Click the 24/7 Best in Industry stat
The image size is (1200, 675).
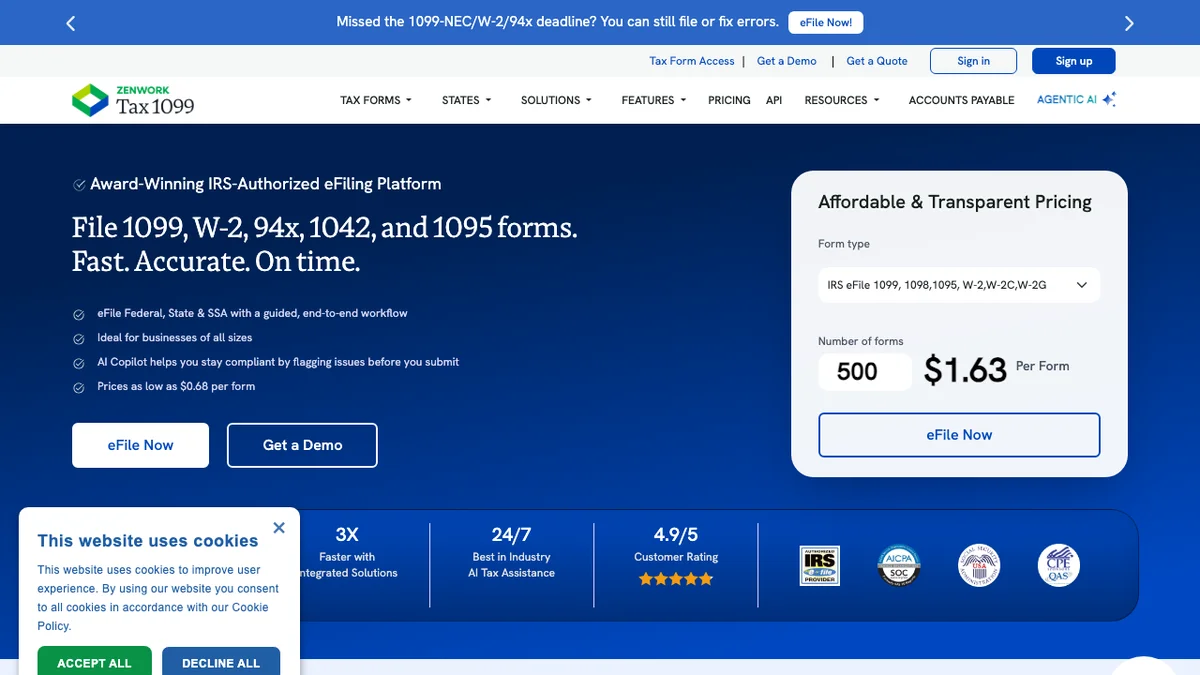pos(511,552)
